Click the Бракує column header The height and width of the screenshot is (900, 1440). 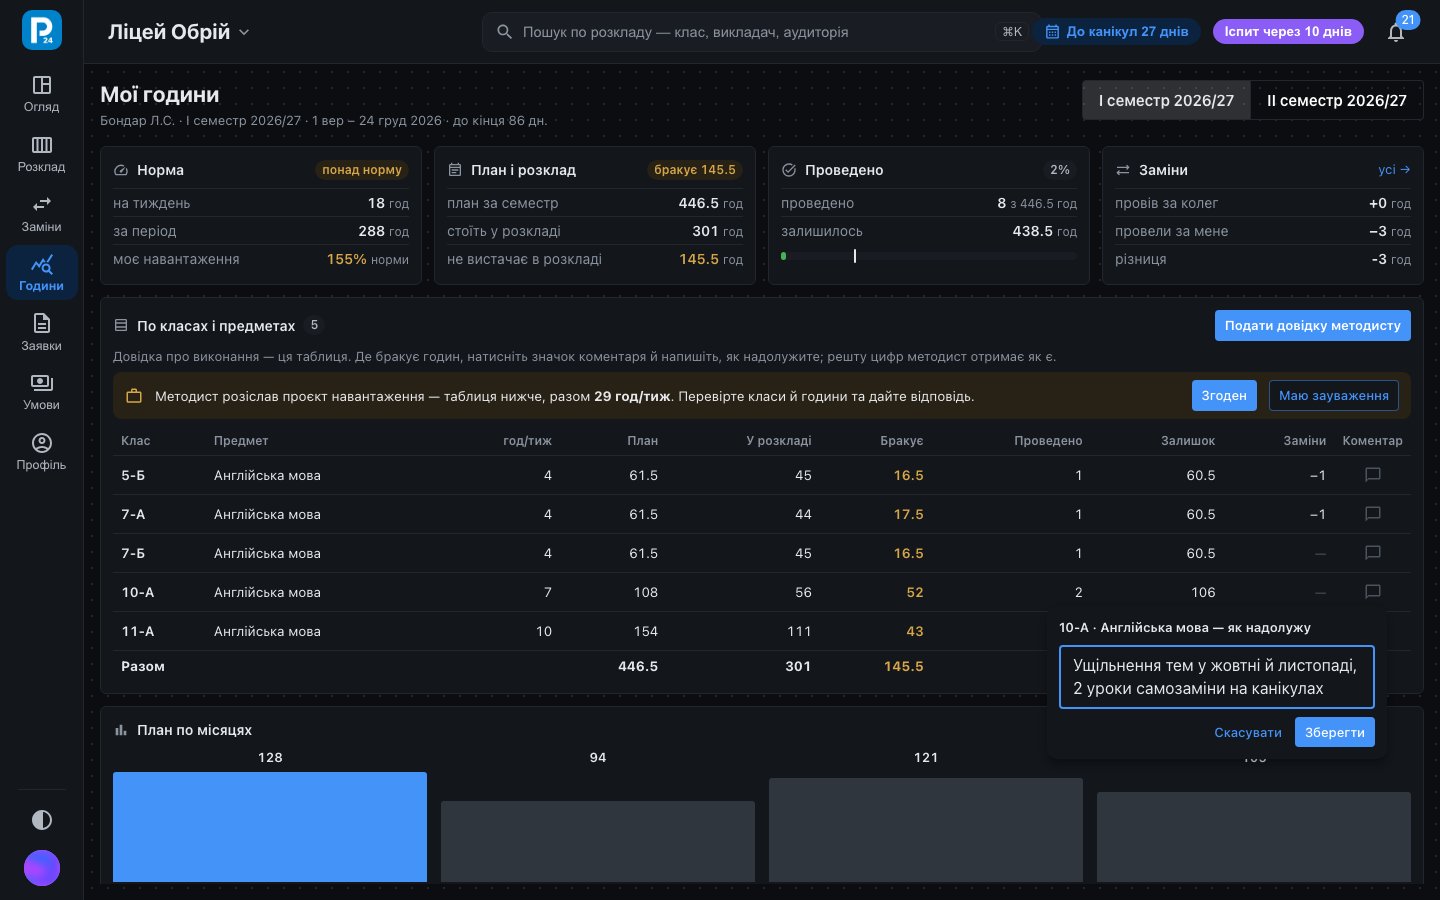(901, 441)
